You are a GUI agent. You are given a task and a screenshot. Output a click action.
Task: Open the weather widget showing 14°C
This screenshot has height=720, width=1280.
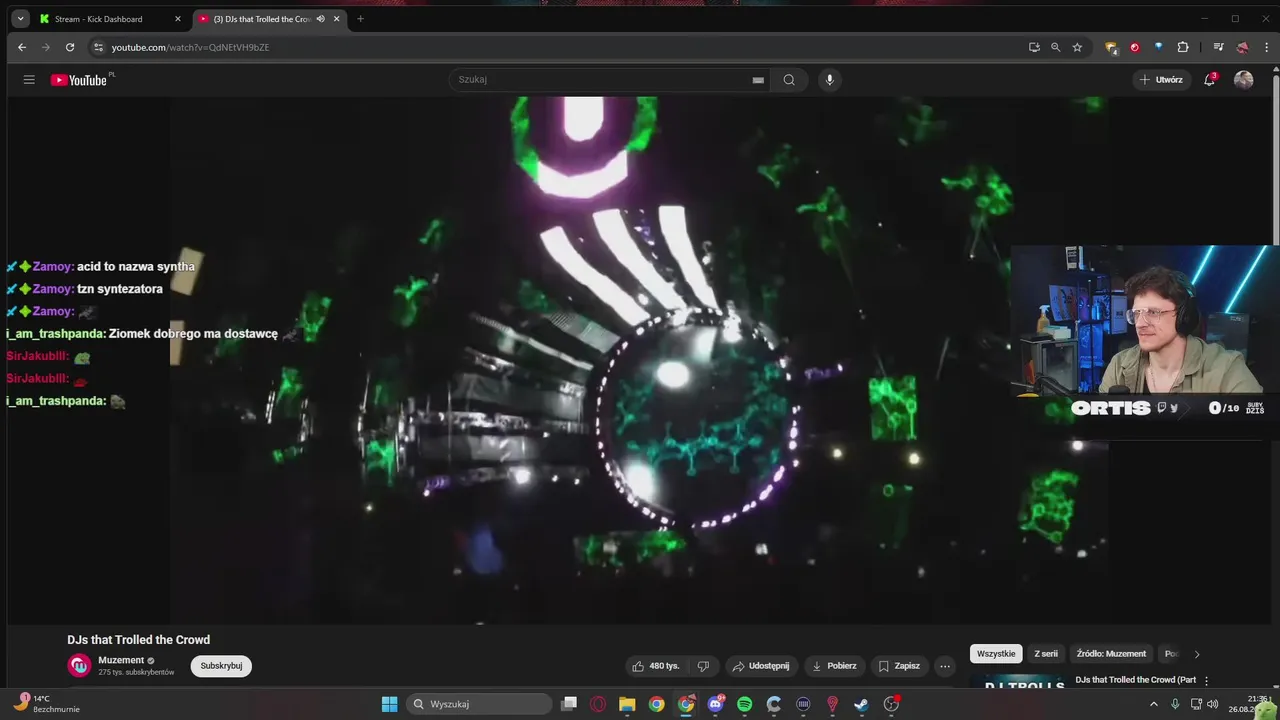point(47,704)
